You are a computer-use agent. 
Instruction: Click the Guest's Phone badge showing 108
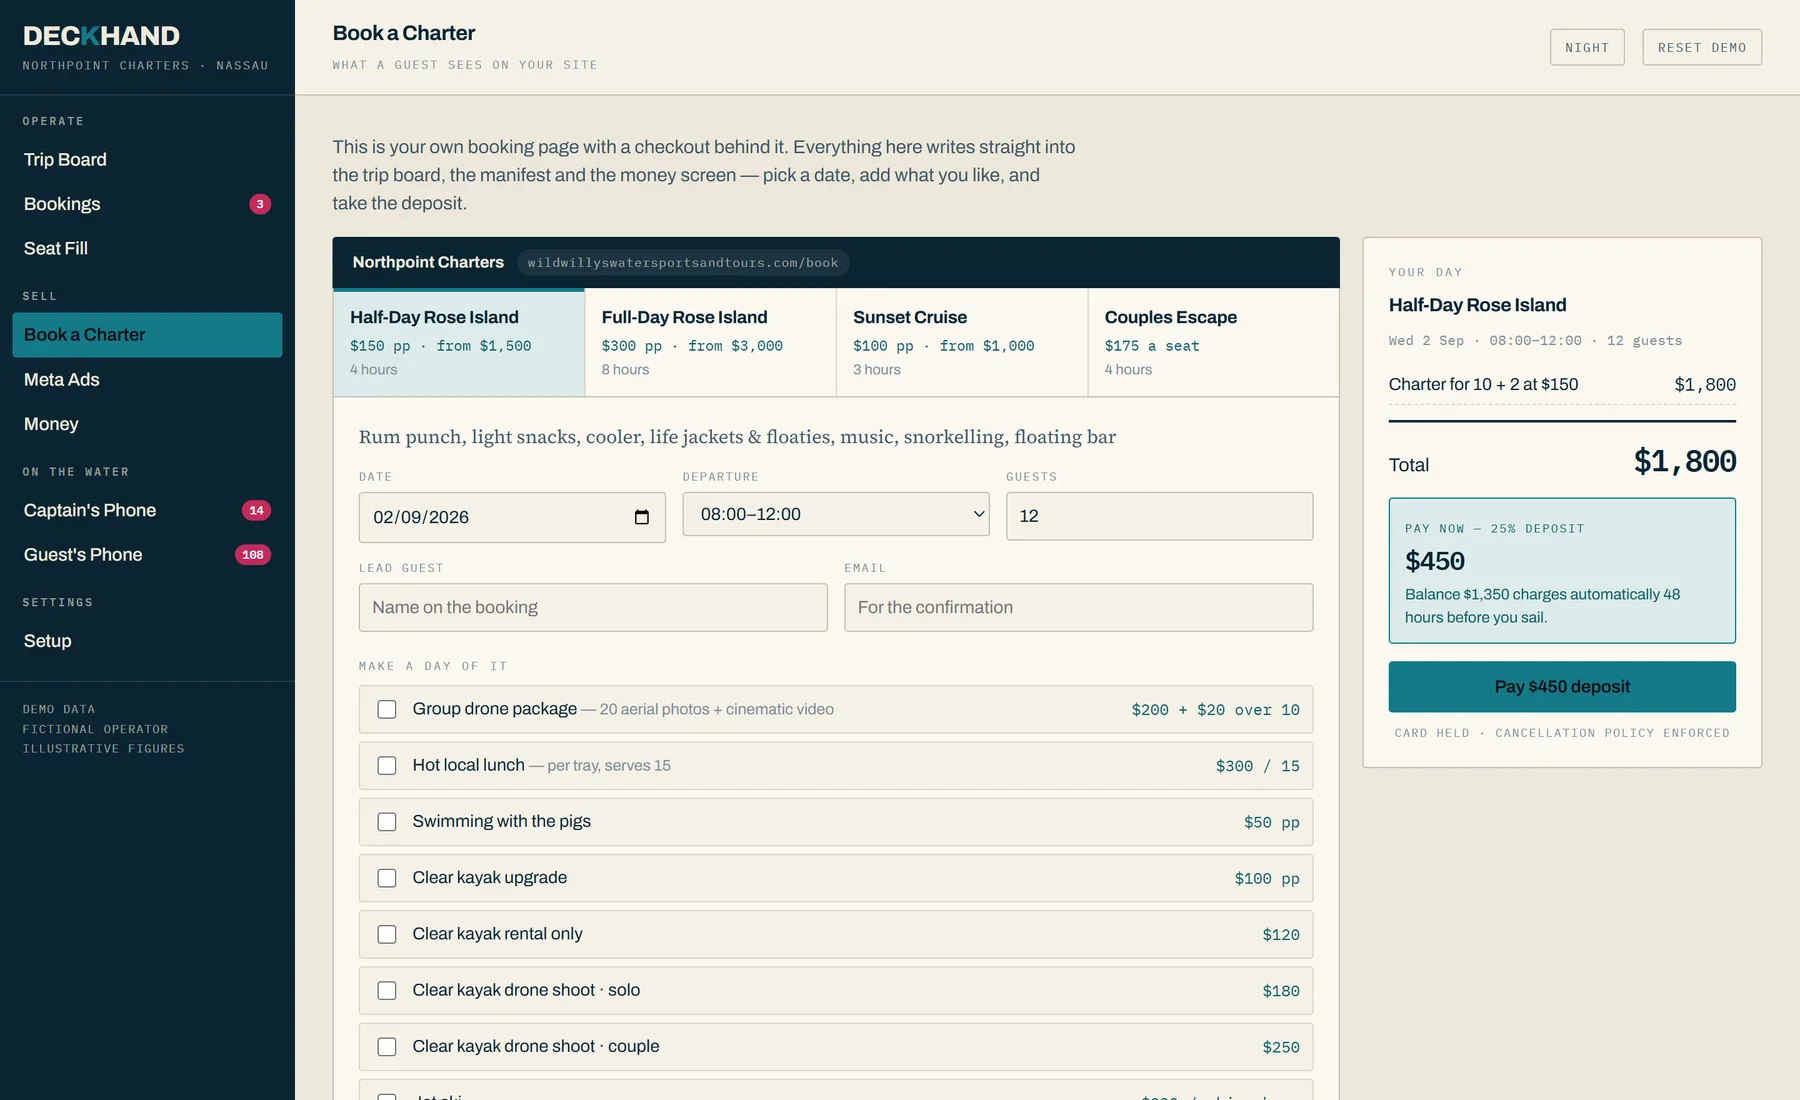[253, 555]
